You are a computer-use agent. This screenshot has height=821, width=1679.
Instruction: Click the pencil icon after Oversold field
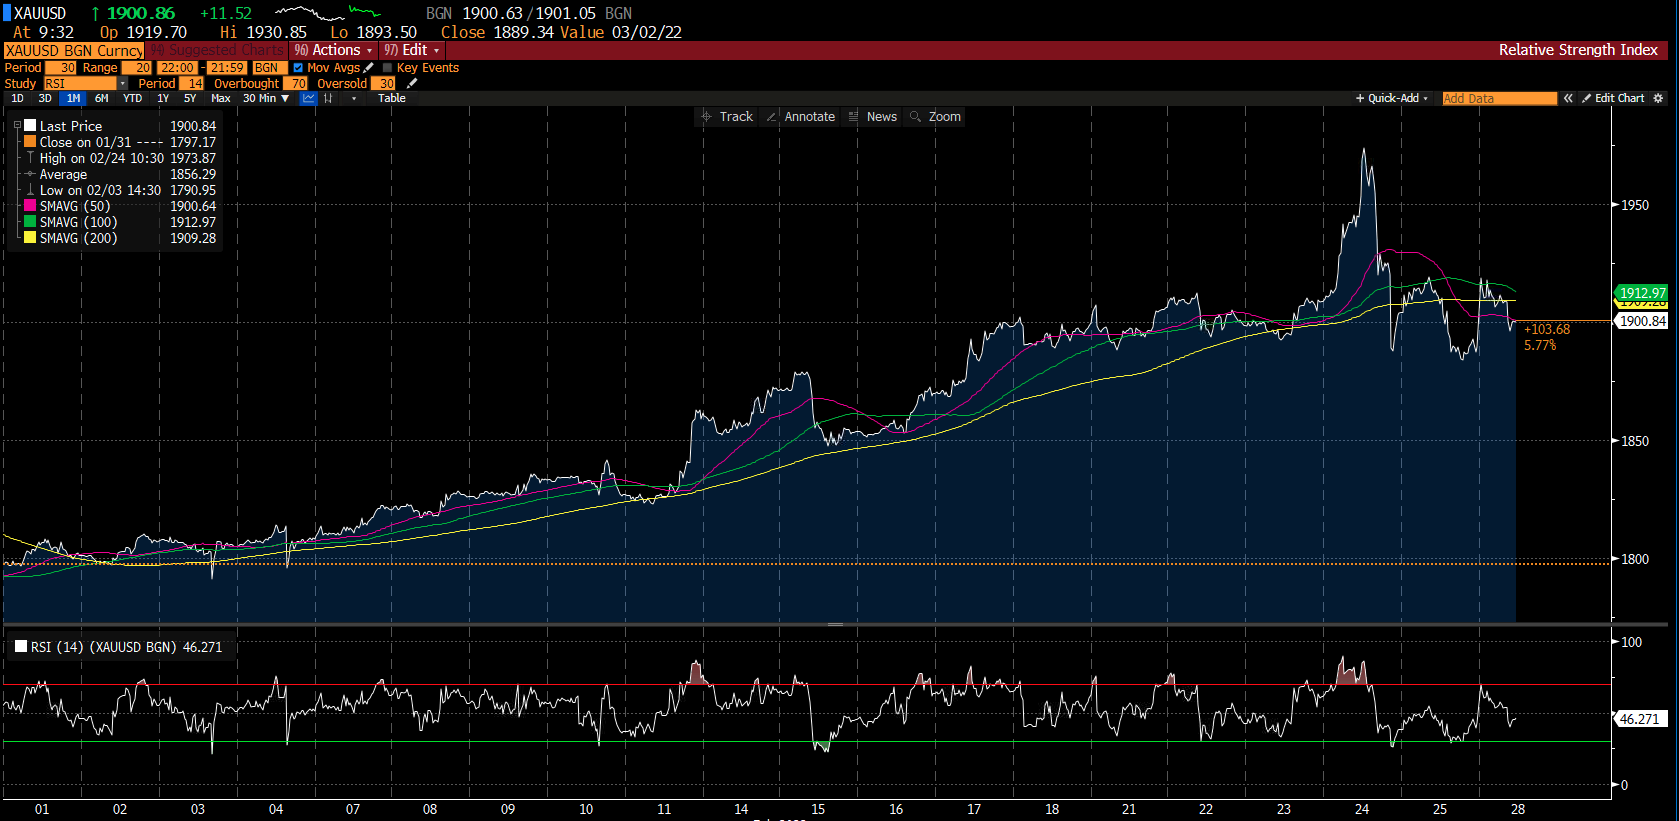[412, 84]
